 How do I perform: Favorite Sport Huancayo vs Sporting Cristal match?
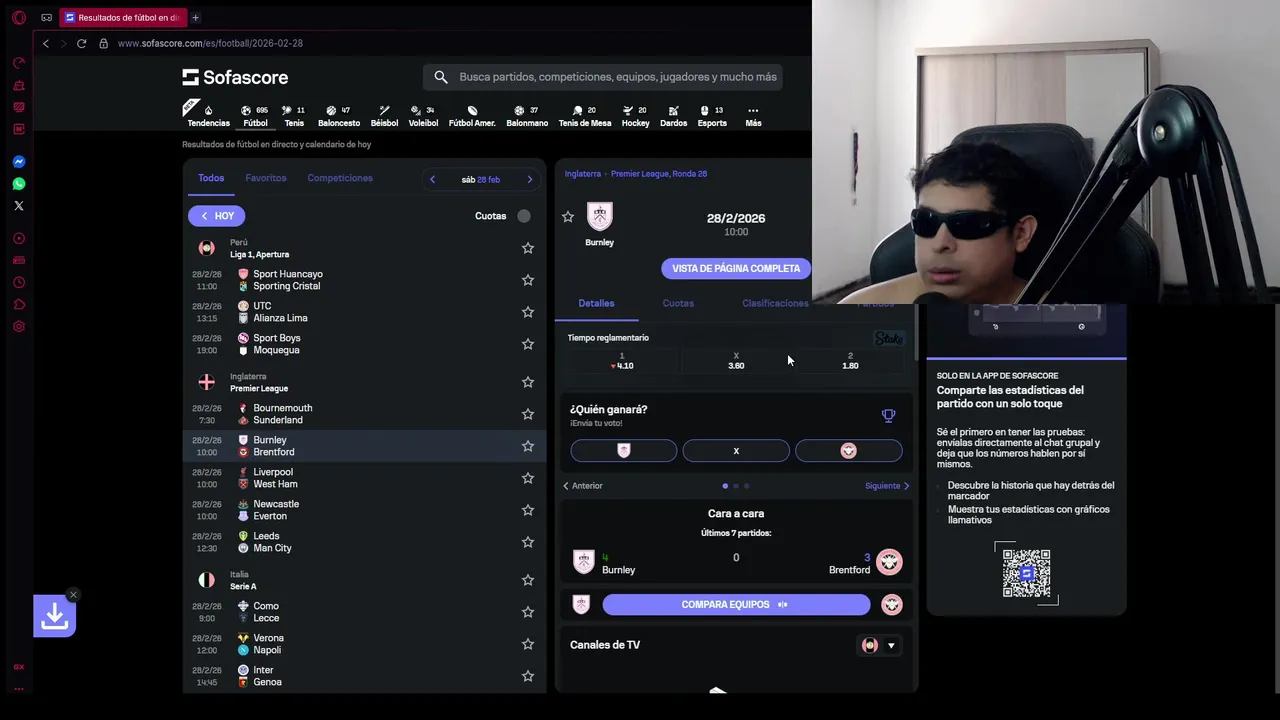tap(528, 280)
